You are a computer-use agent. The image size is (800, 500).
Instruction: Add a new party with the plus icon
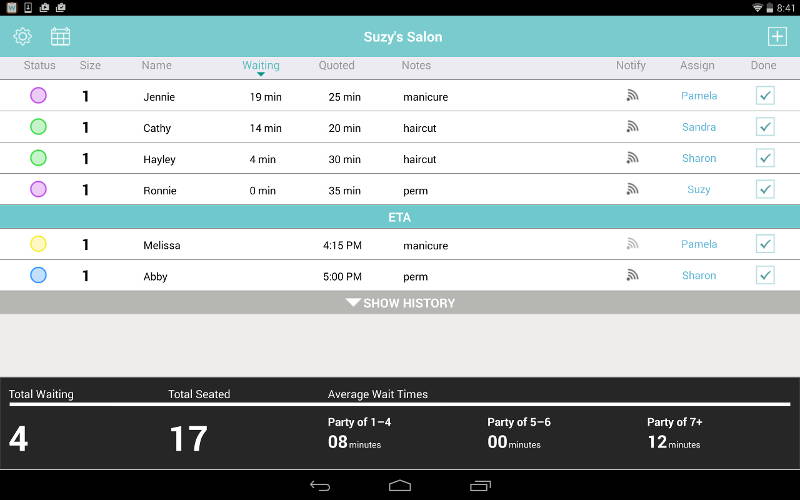pyautogui.click(x=777, y=36)
